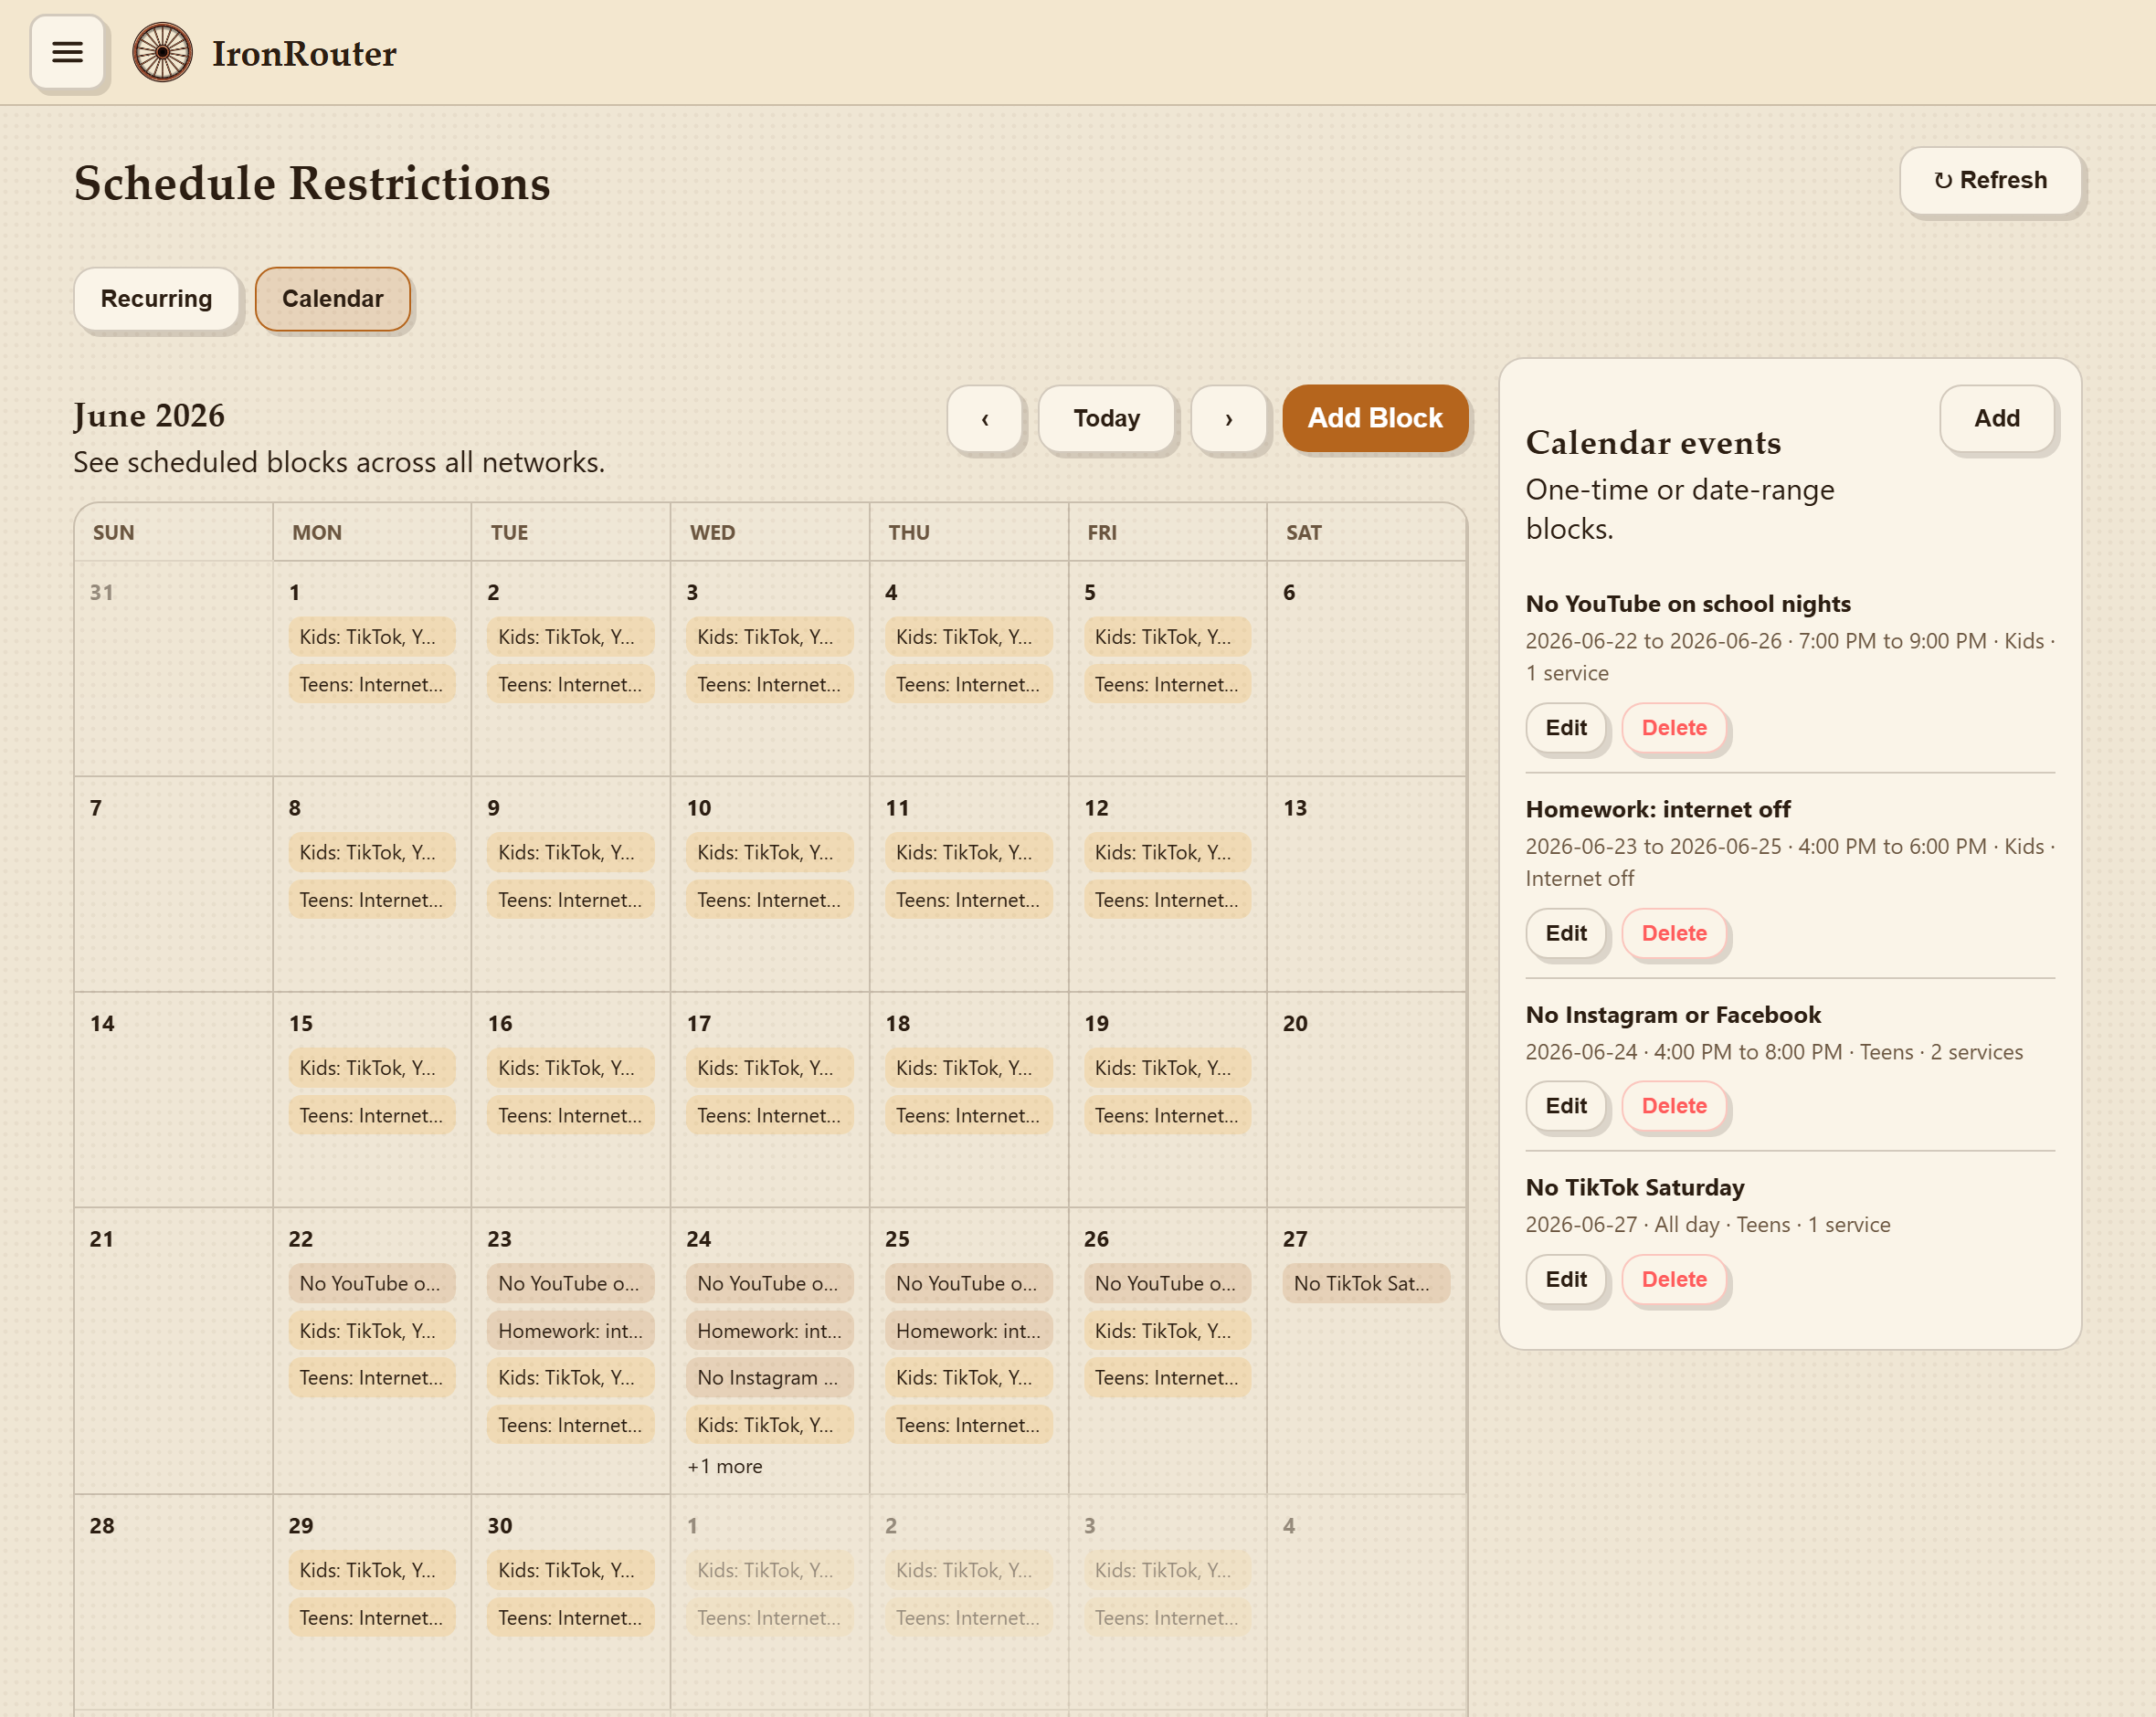Open Kids: TikTok block on June 29
This screenshot has width=2156, height=1717.
(371, 1570)
